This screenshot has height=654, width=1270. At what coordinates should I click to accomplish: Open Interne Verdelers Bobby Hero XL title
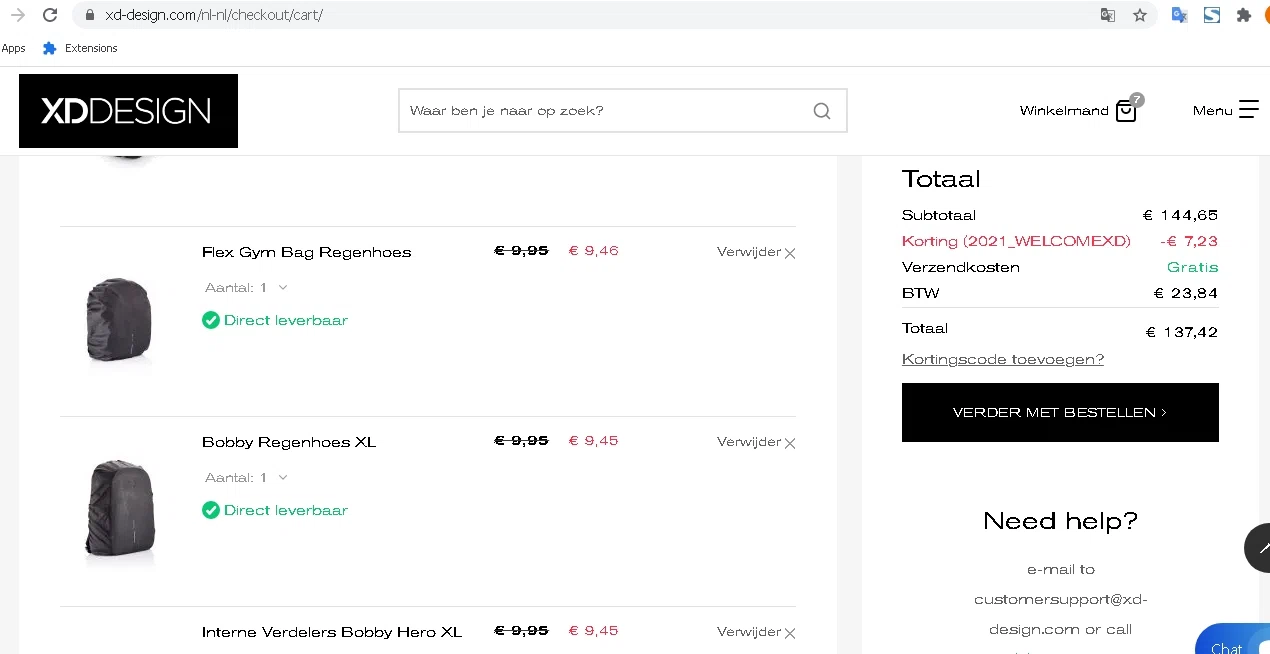coord(332,632)
